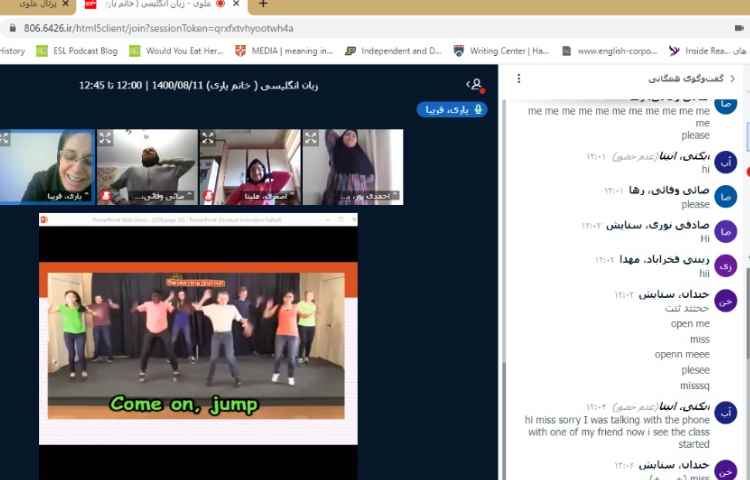Click purple avatar beside 'hii' message
Viewport: 750px width, 480px height.
tap(726, 266)
